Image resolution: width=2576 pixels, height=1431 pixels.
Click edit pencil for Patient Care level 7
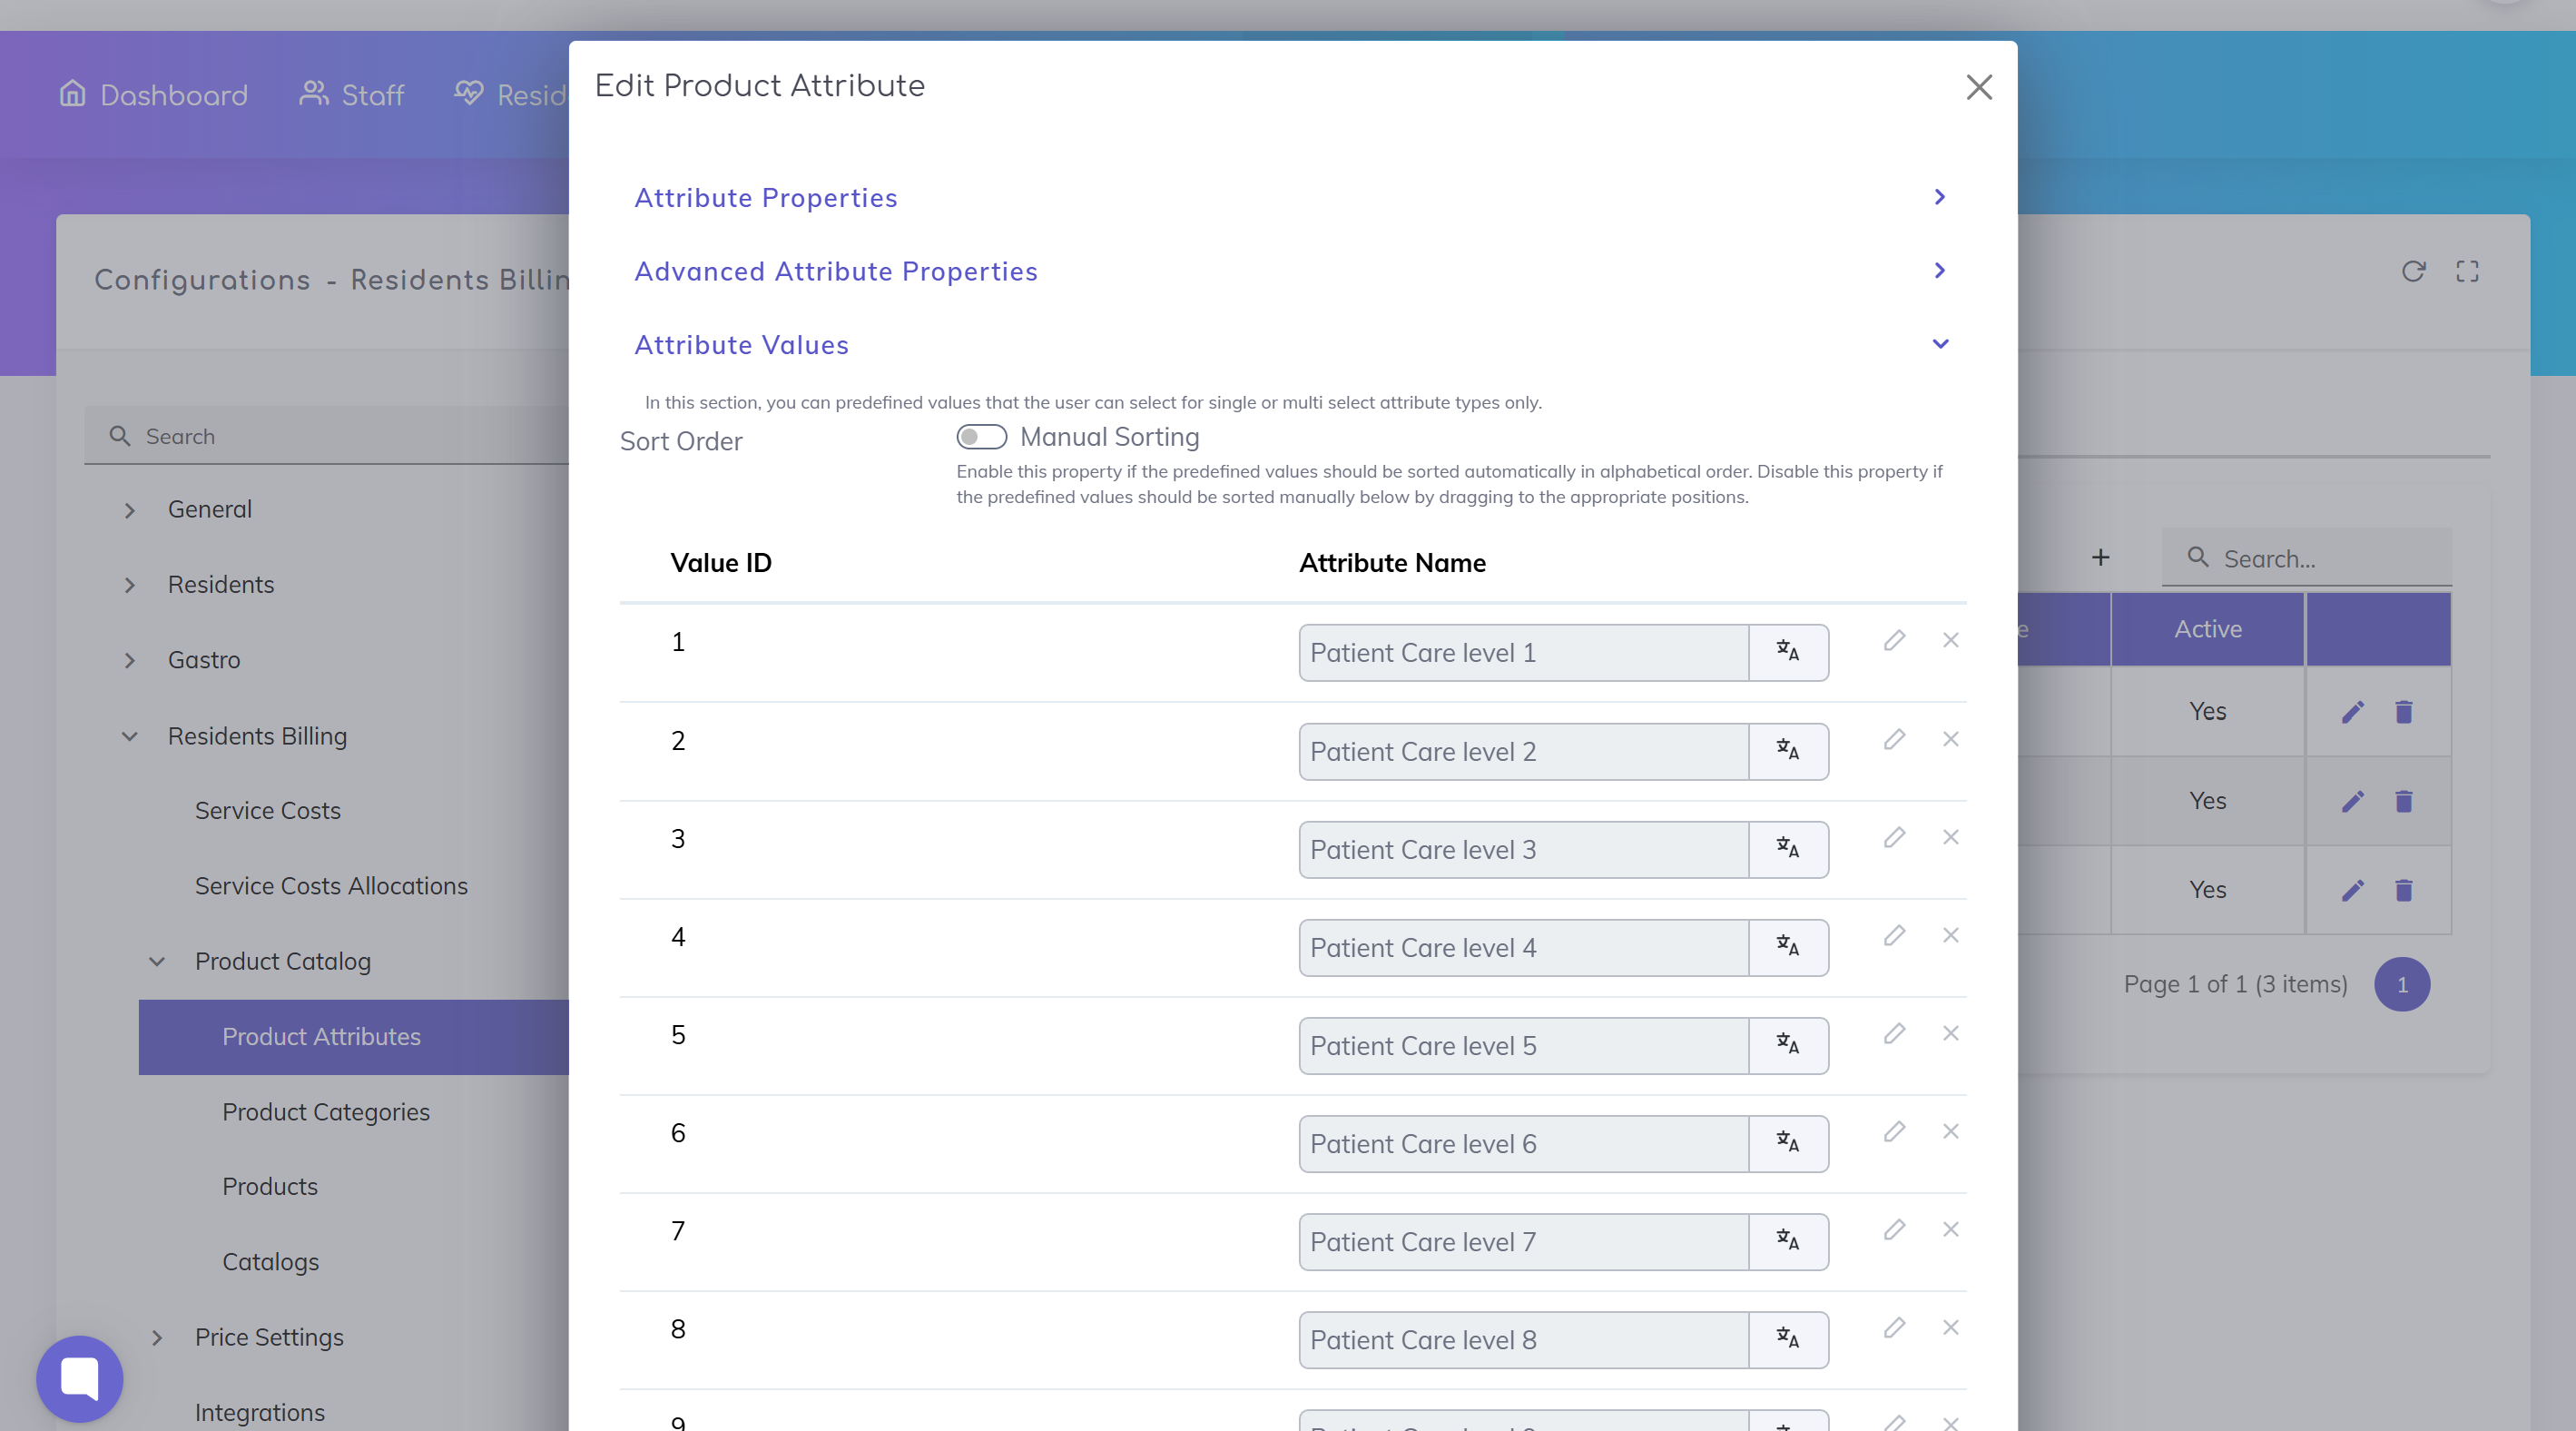click(x=1894, y=1229)
